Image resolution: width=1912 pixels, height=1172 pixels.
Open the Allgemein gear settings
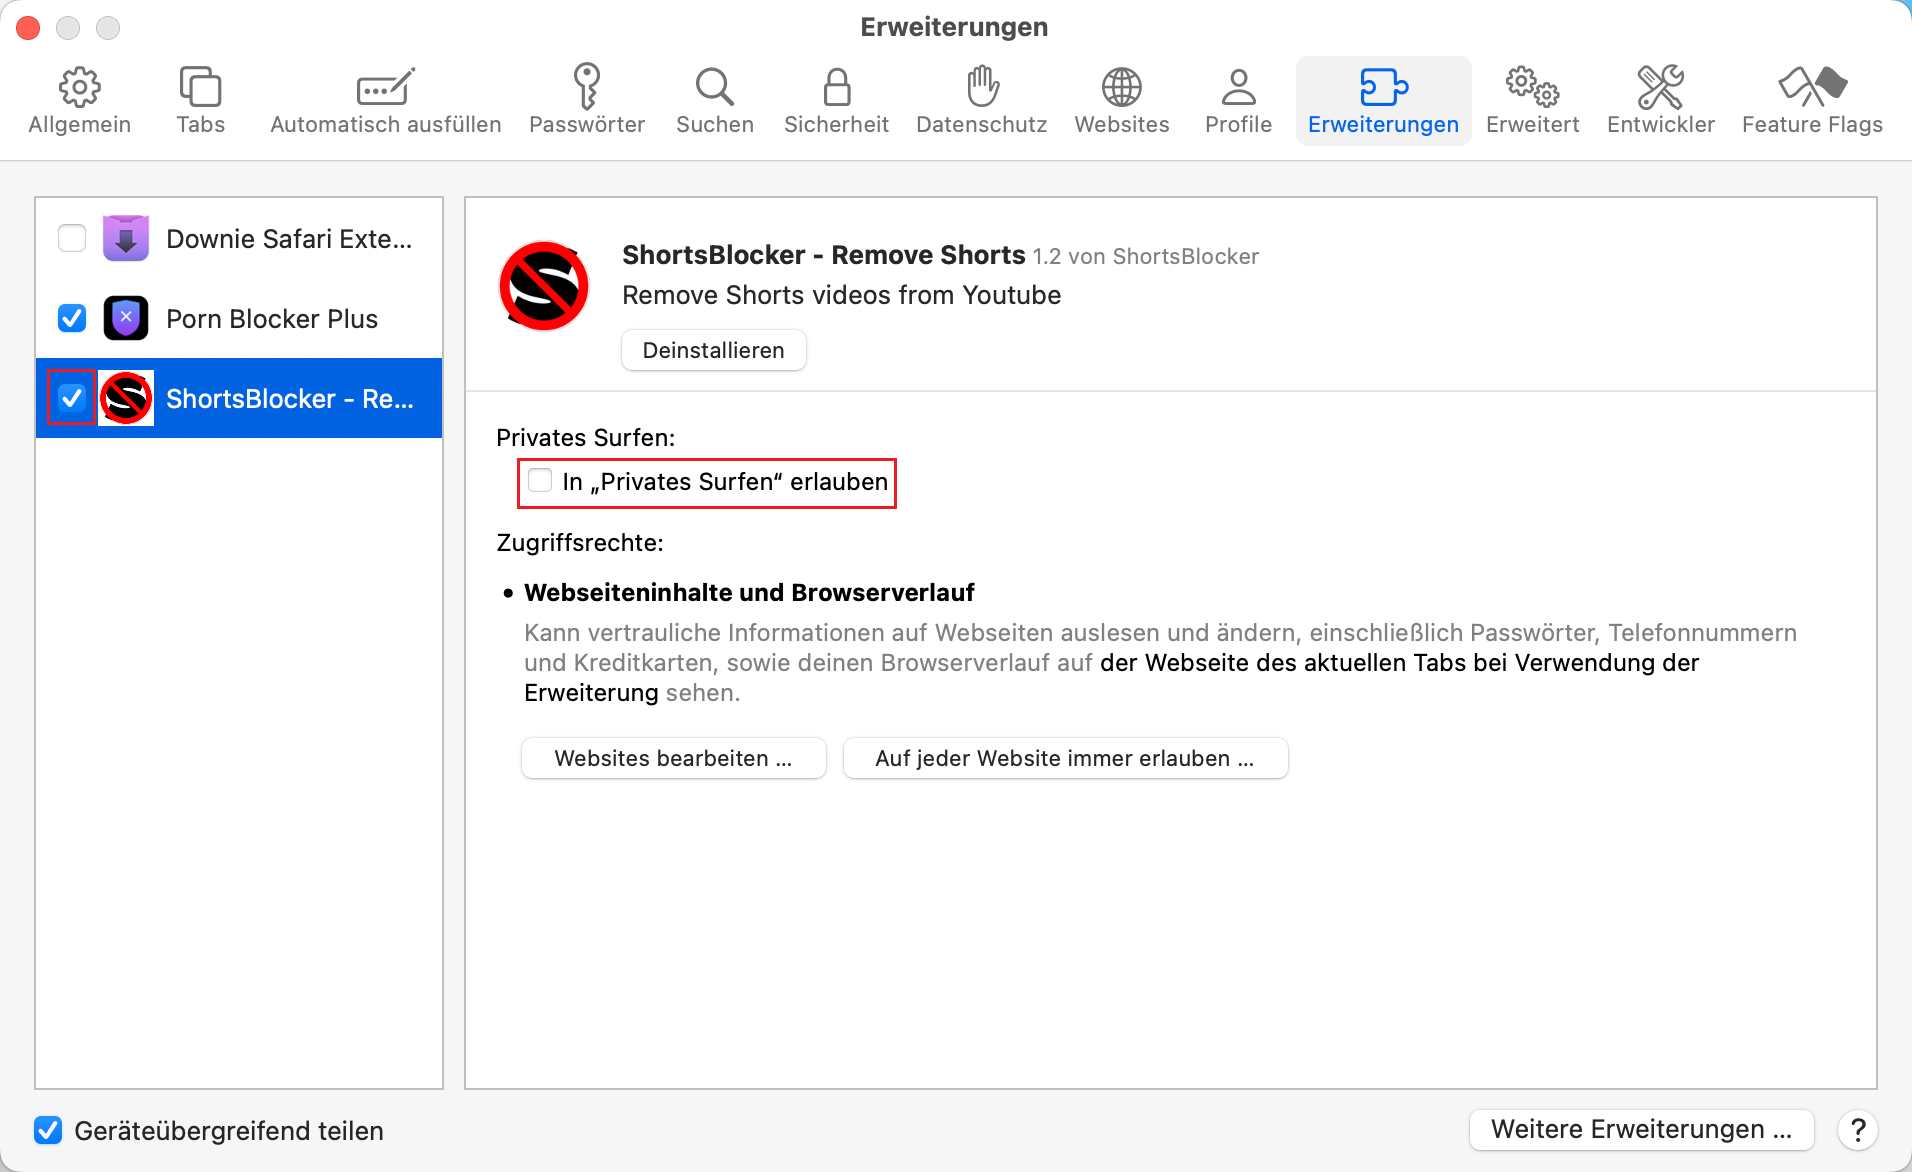[79, 100]
